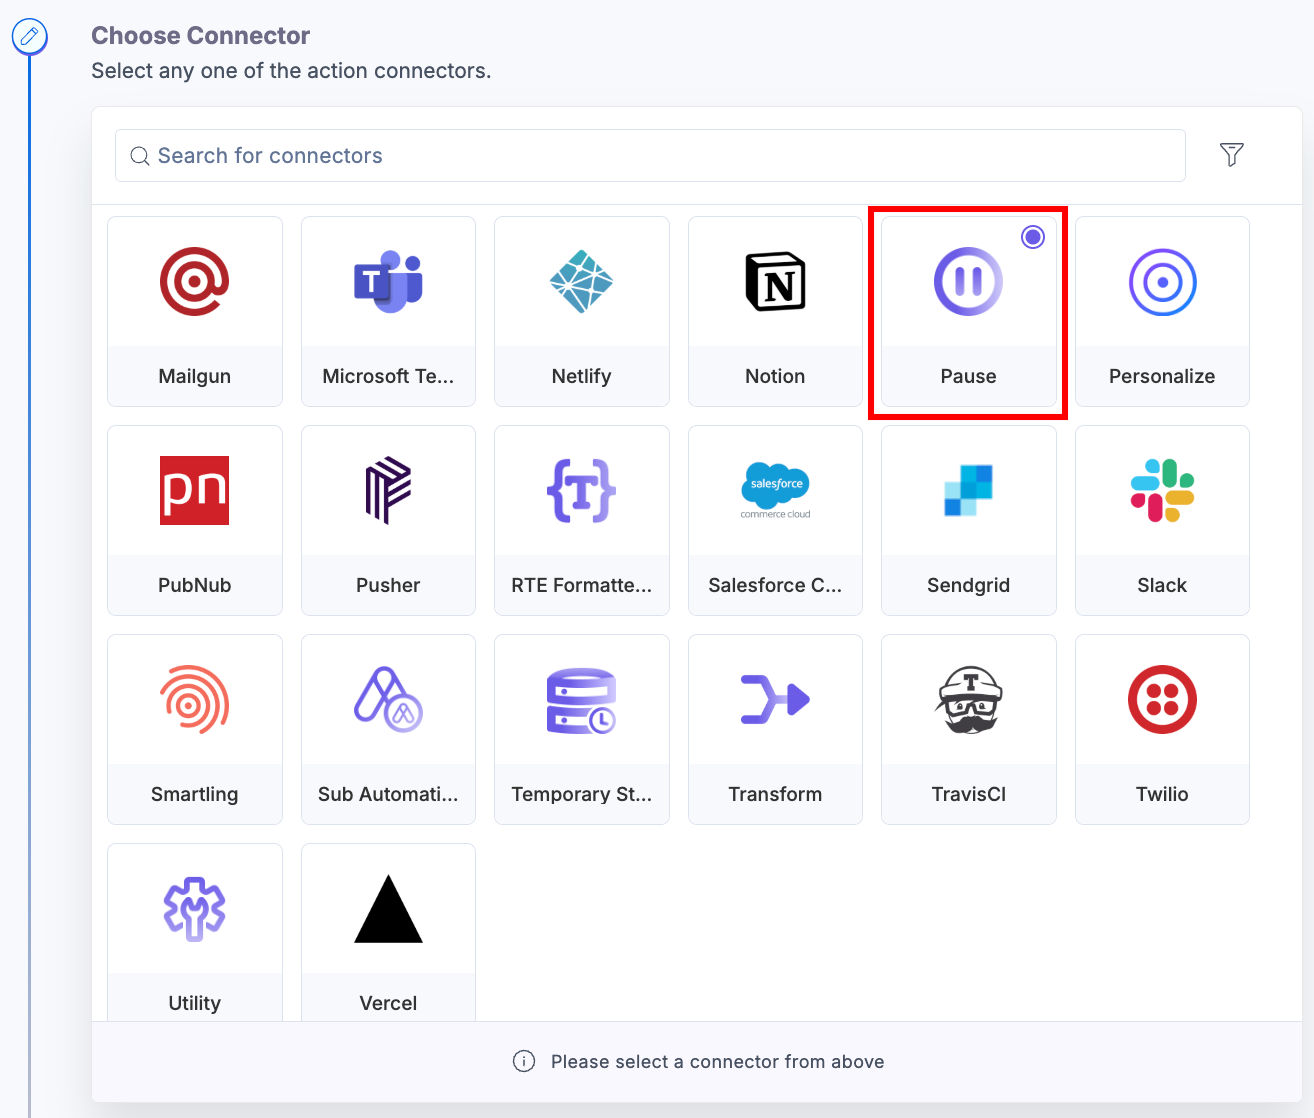Pick the Vercel triangle icon
This screenshot has height=1118, width=1314.
tap(388, 909)
